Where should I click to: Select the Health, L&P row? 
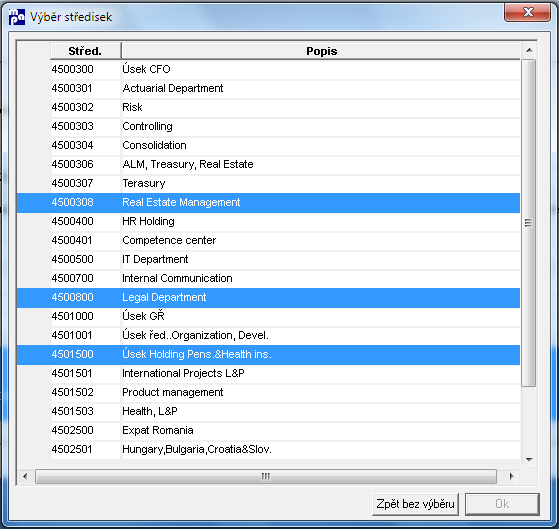point(268,411)
